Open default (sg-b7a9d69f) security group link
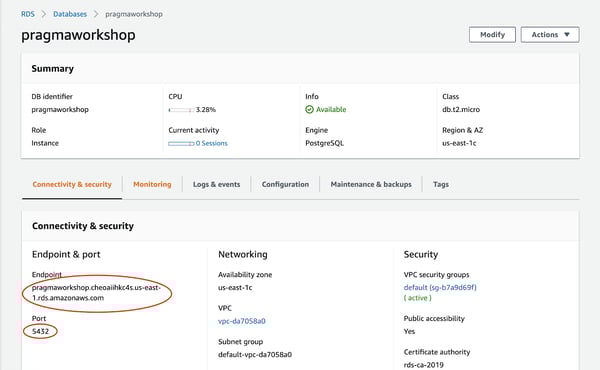The height and width of the screenshot is (370, 600). [440, 287]
